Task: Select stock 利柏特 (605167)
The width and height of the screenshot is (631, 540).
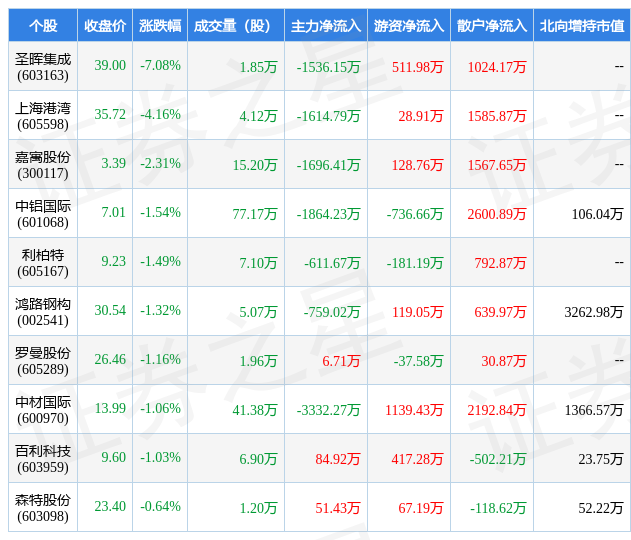Action: point(43,263)
